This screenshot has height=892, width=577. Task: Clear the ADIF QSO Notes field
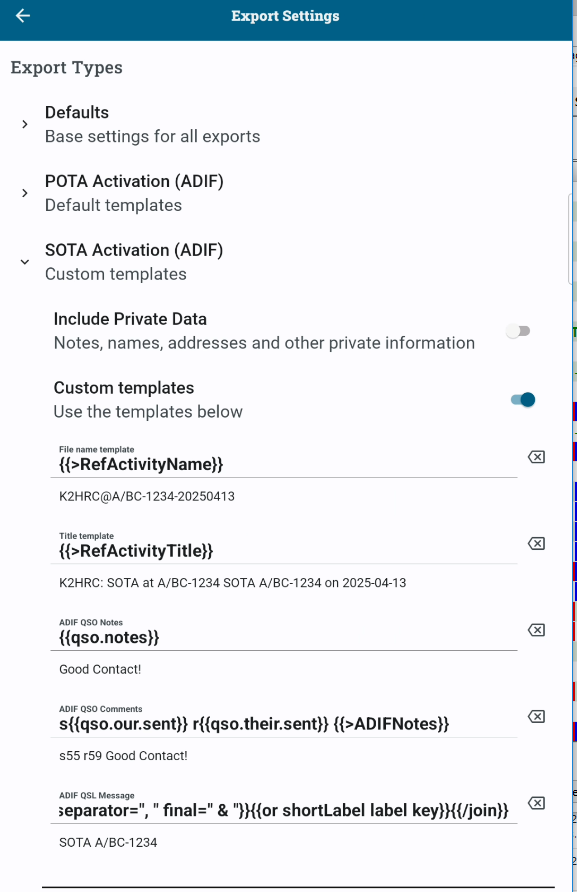tap(536, 630)
